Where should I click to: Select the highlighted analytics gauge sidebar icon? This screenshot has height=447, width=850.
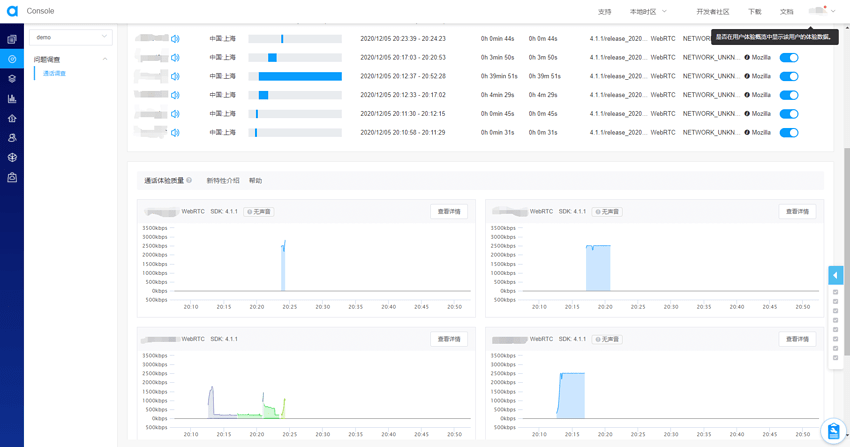click(12, 59)
